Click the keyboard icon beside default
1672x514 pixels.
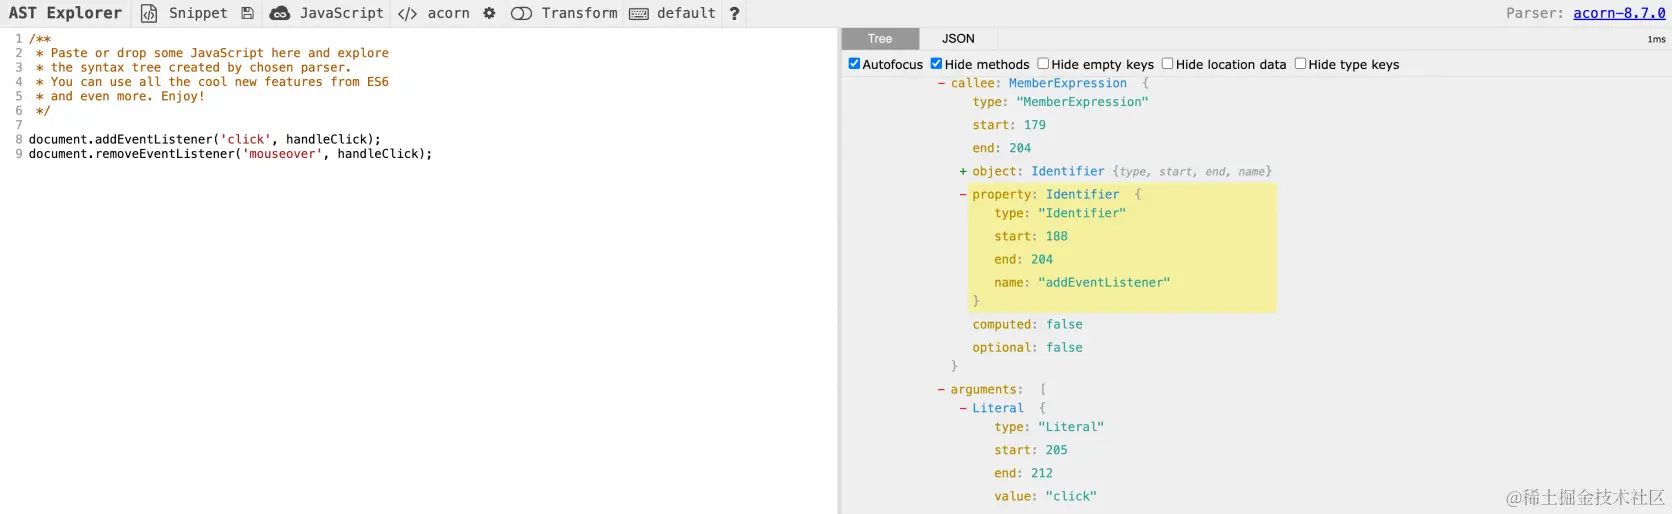(639, 13)
